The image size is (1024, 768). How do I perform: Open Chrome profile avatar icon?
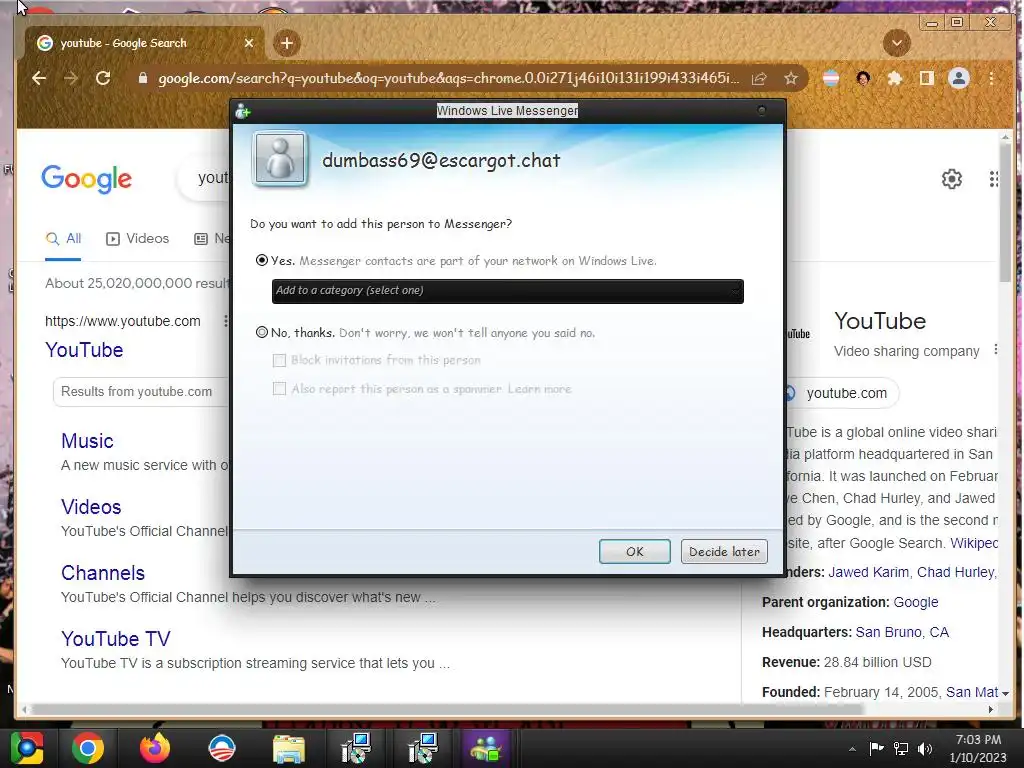click(x=959, y=78)
